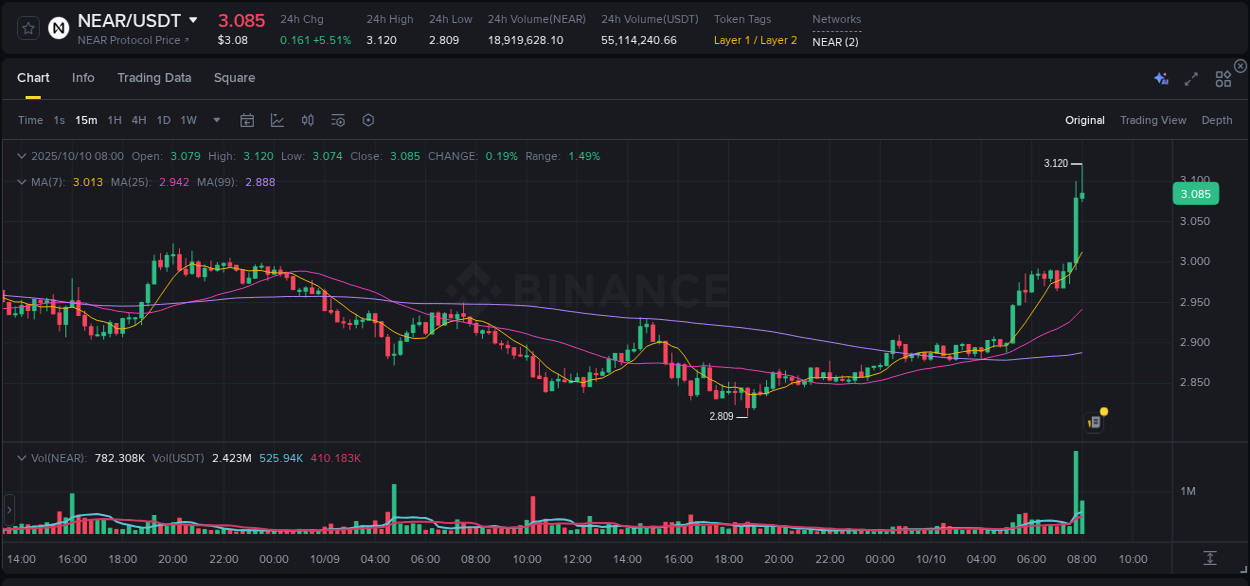Click the green current price label 3.085
This screenshot has height=586, width=1250.
(1196, 194)
